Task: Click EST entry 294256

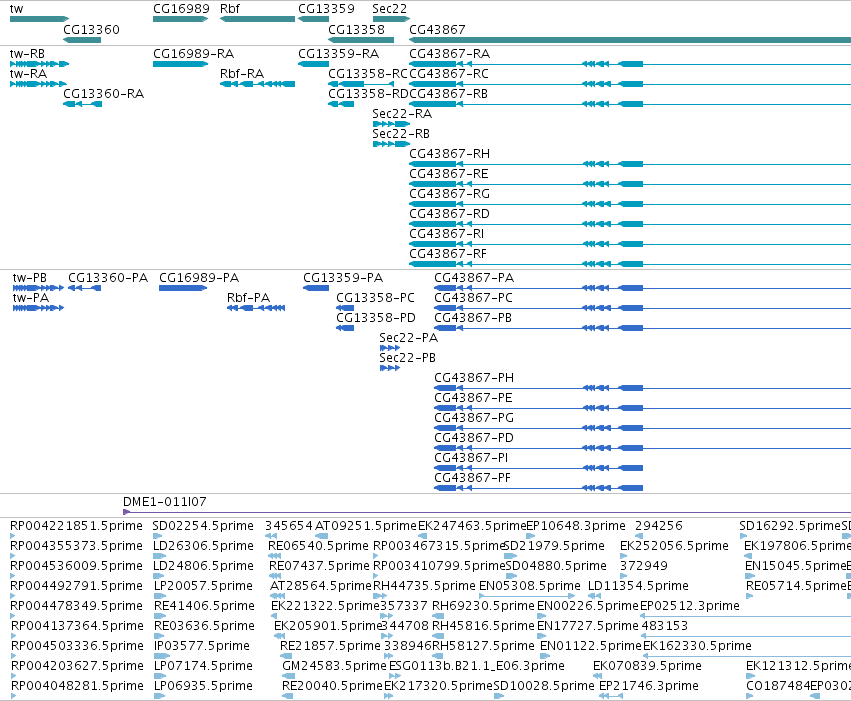Action: point(659,526)
